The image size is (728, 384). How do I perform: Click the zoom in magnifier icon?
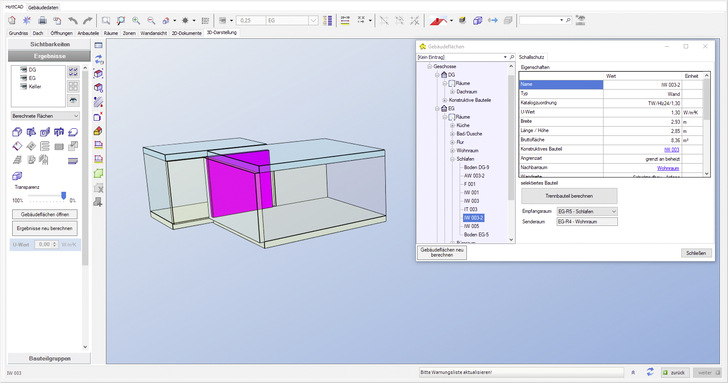coord(136,20)
